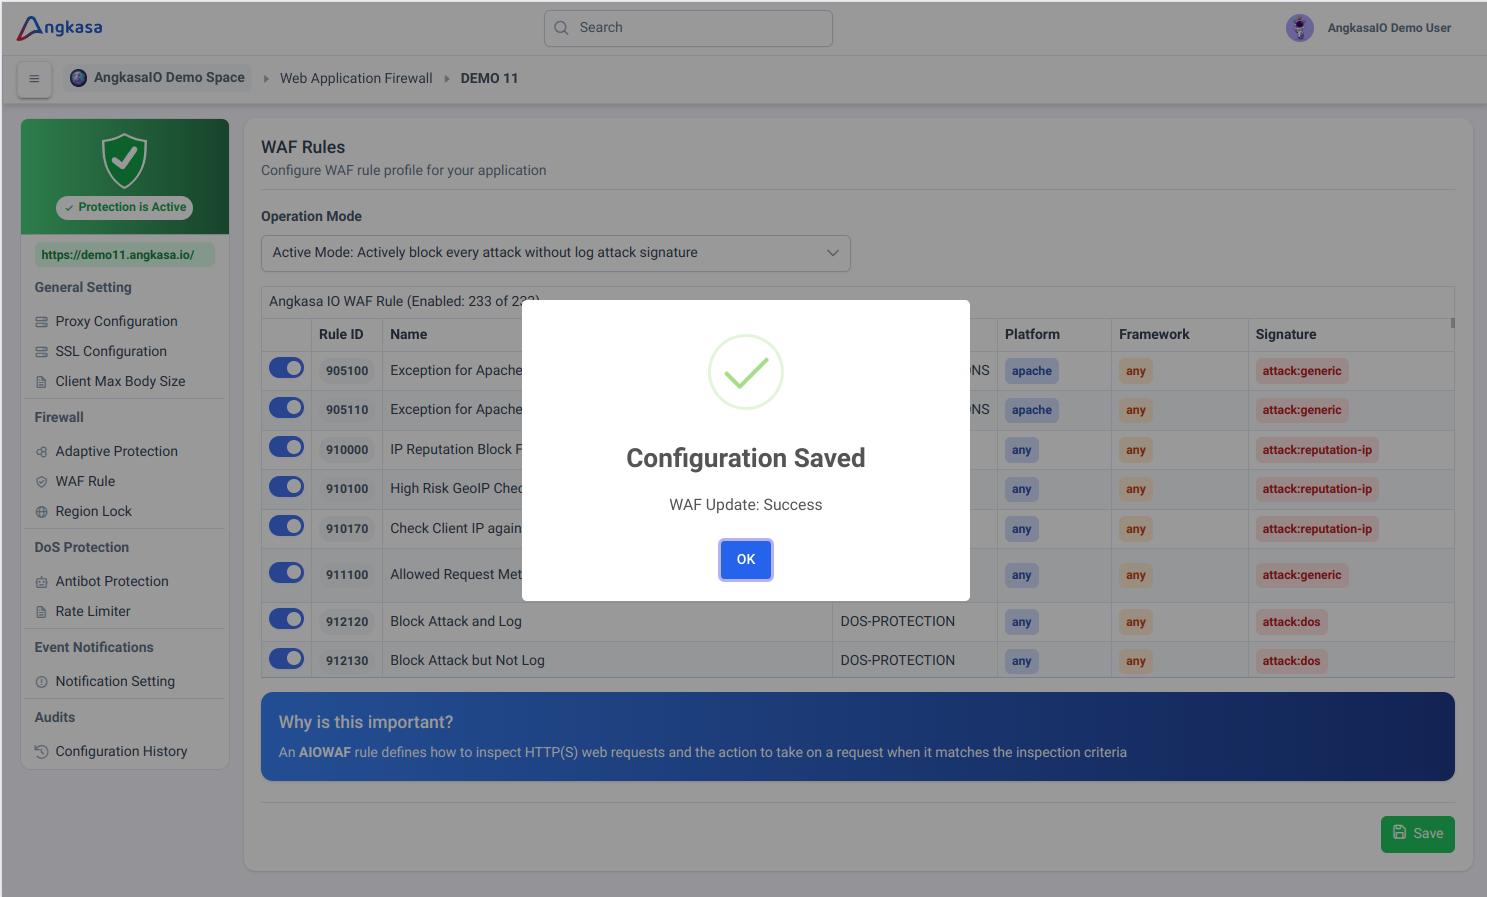Click the Notification Setting icon
This screenshot has width=1487, height=897.
[41, 682]
